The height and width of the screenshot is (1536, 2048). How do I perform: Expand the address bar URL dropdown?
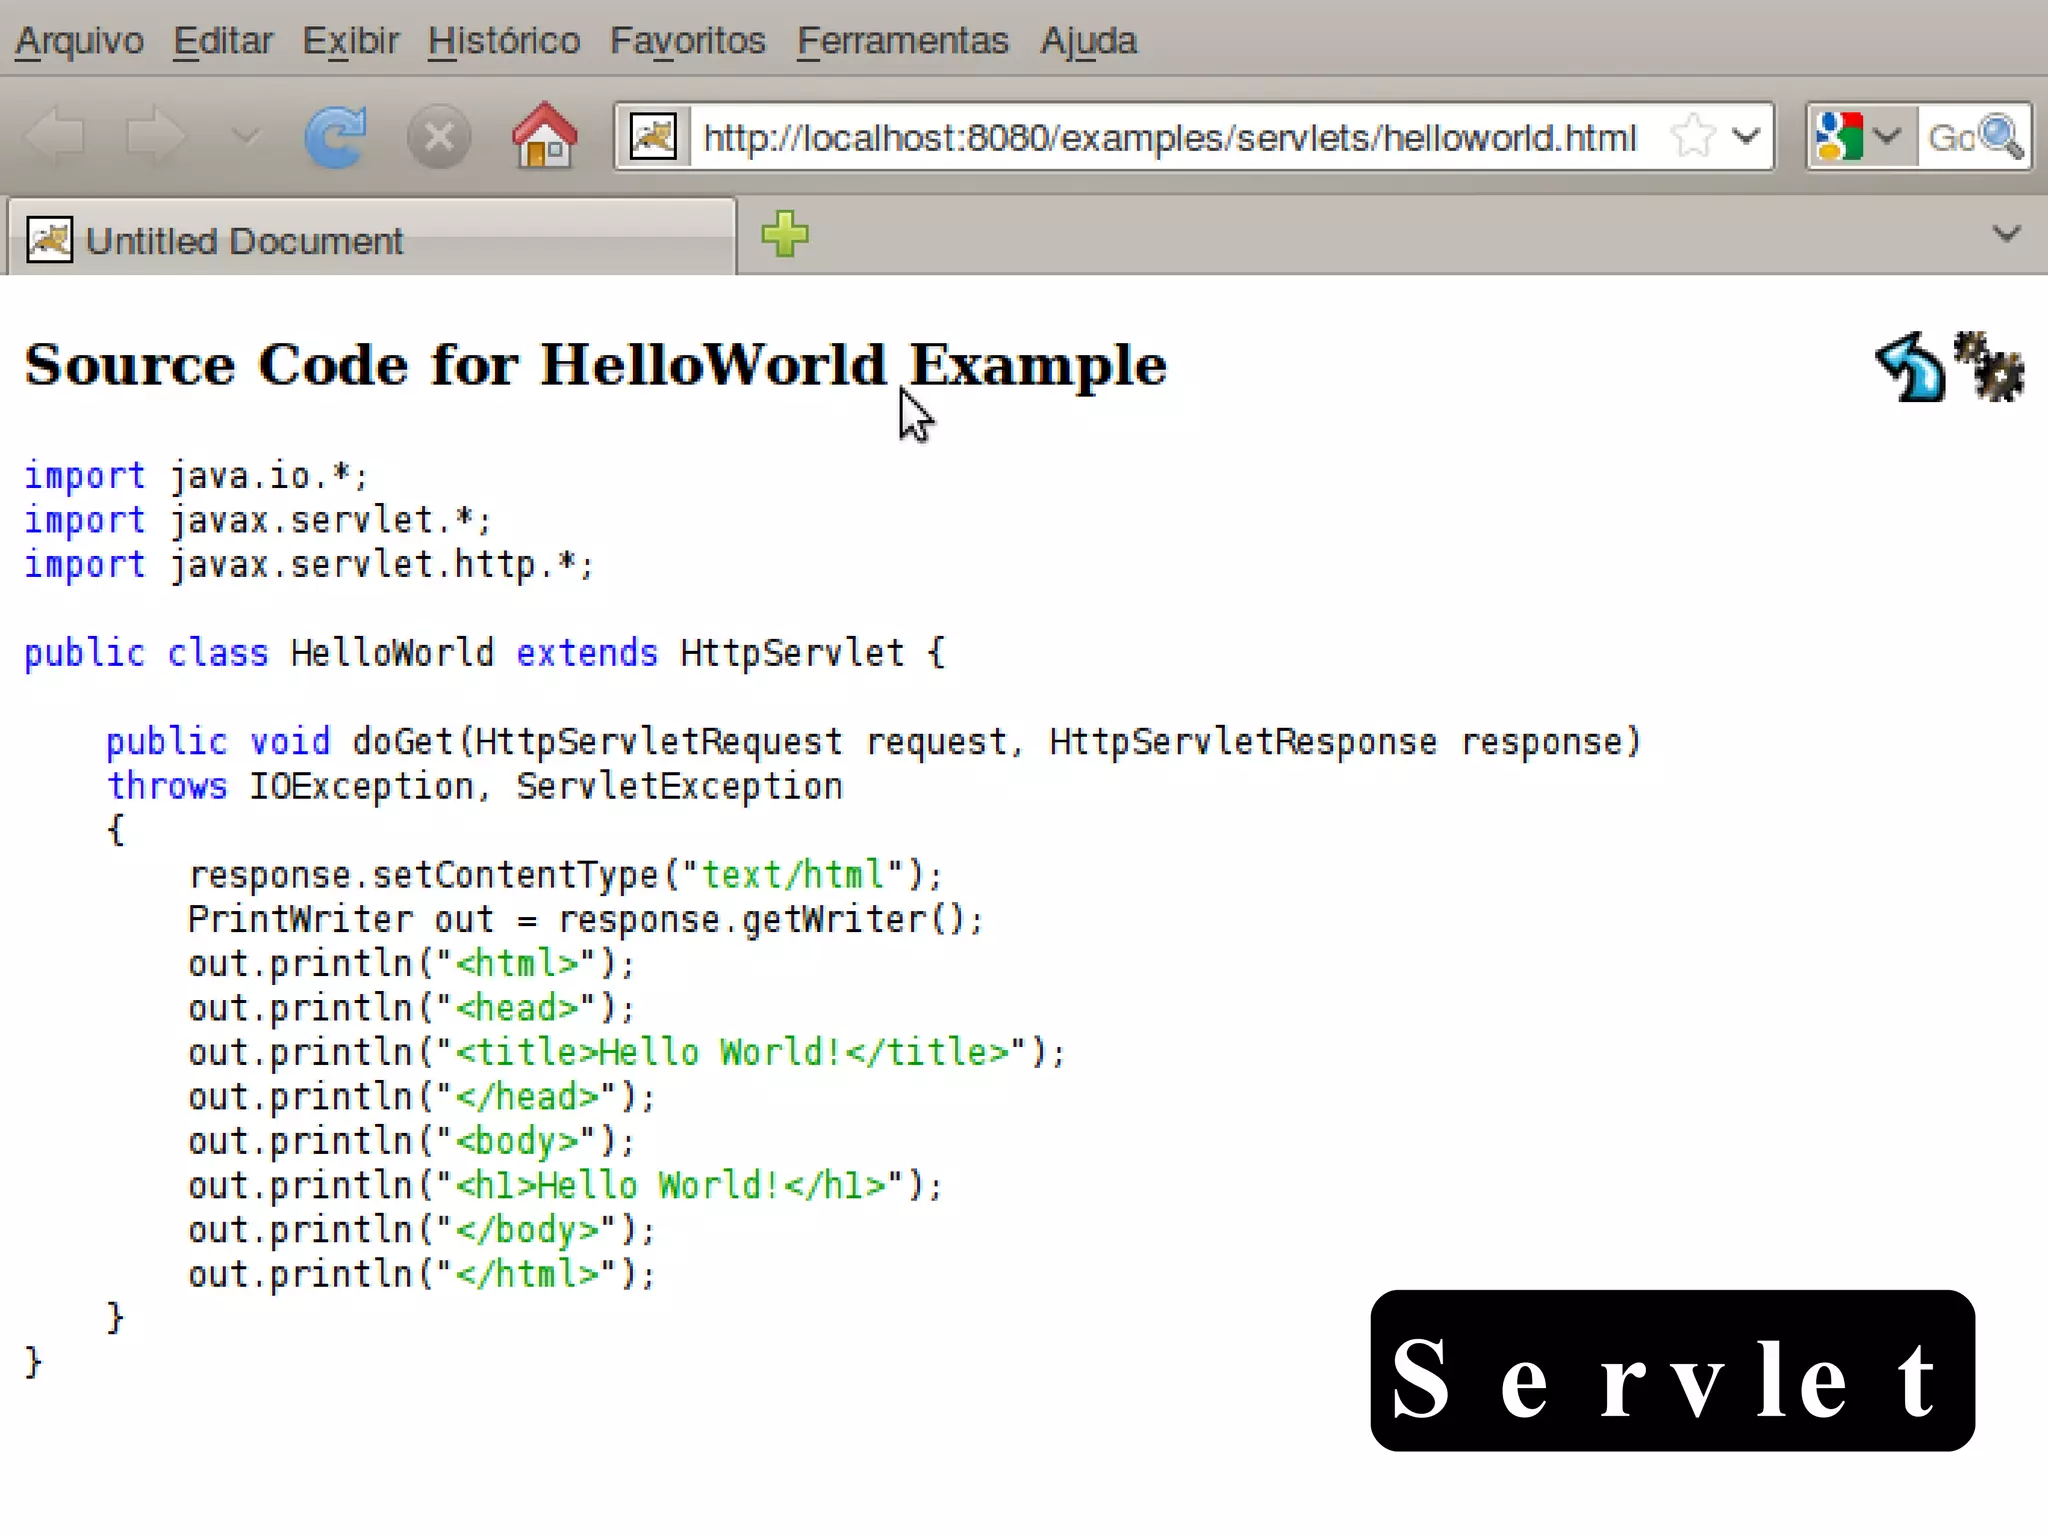(x=1746, y=136)
